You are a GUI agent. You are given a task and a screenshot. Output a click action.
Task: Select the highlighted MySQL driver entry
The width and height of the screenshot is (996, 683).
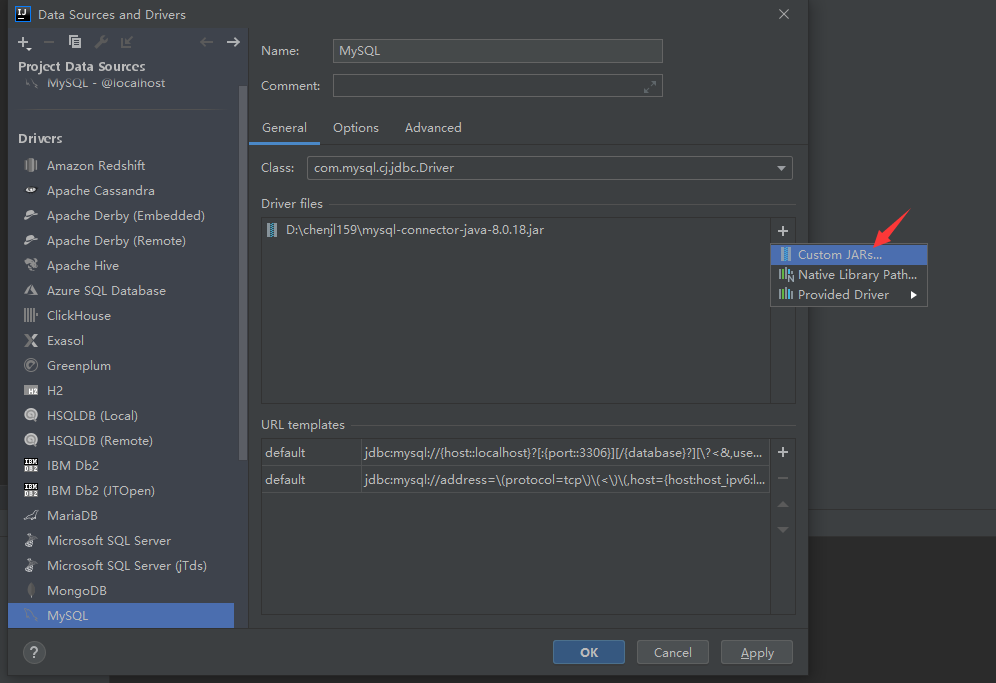[121, 615]
